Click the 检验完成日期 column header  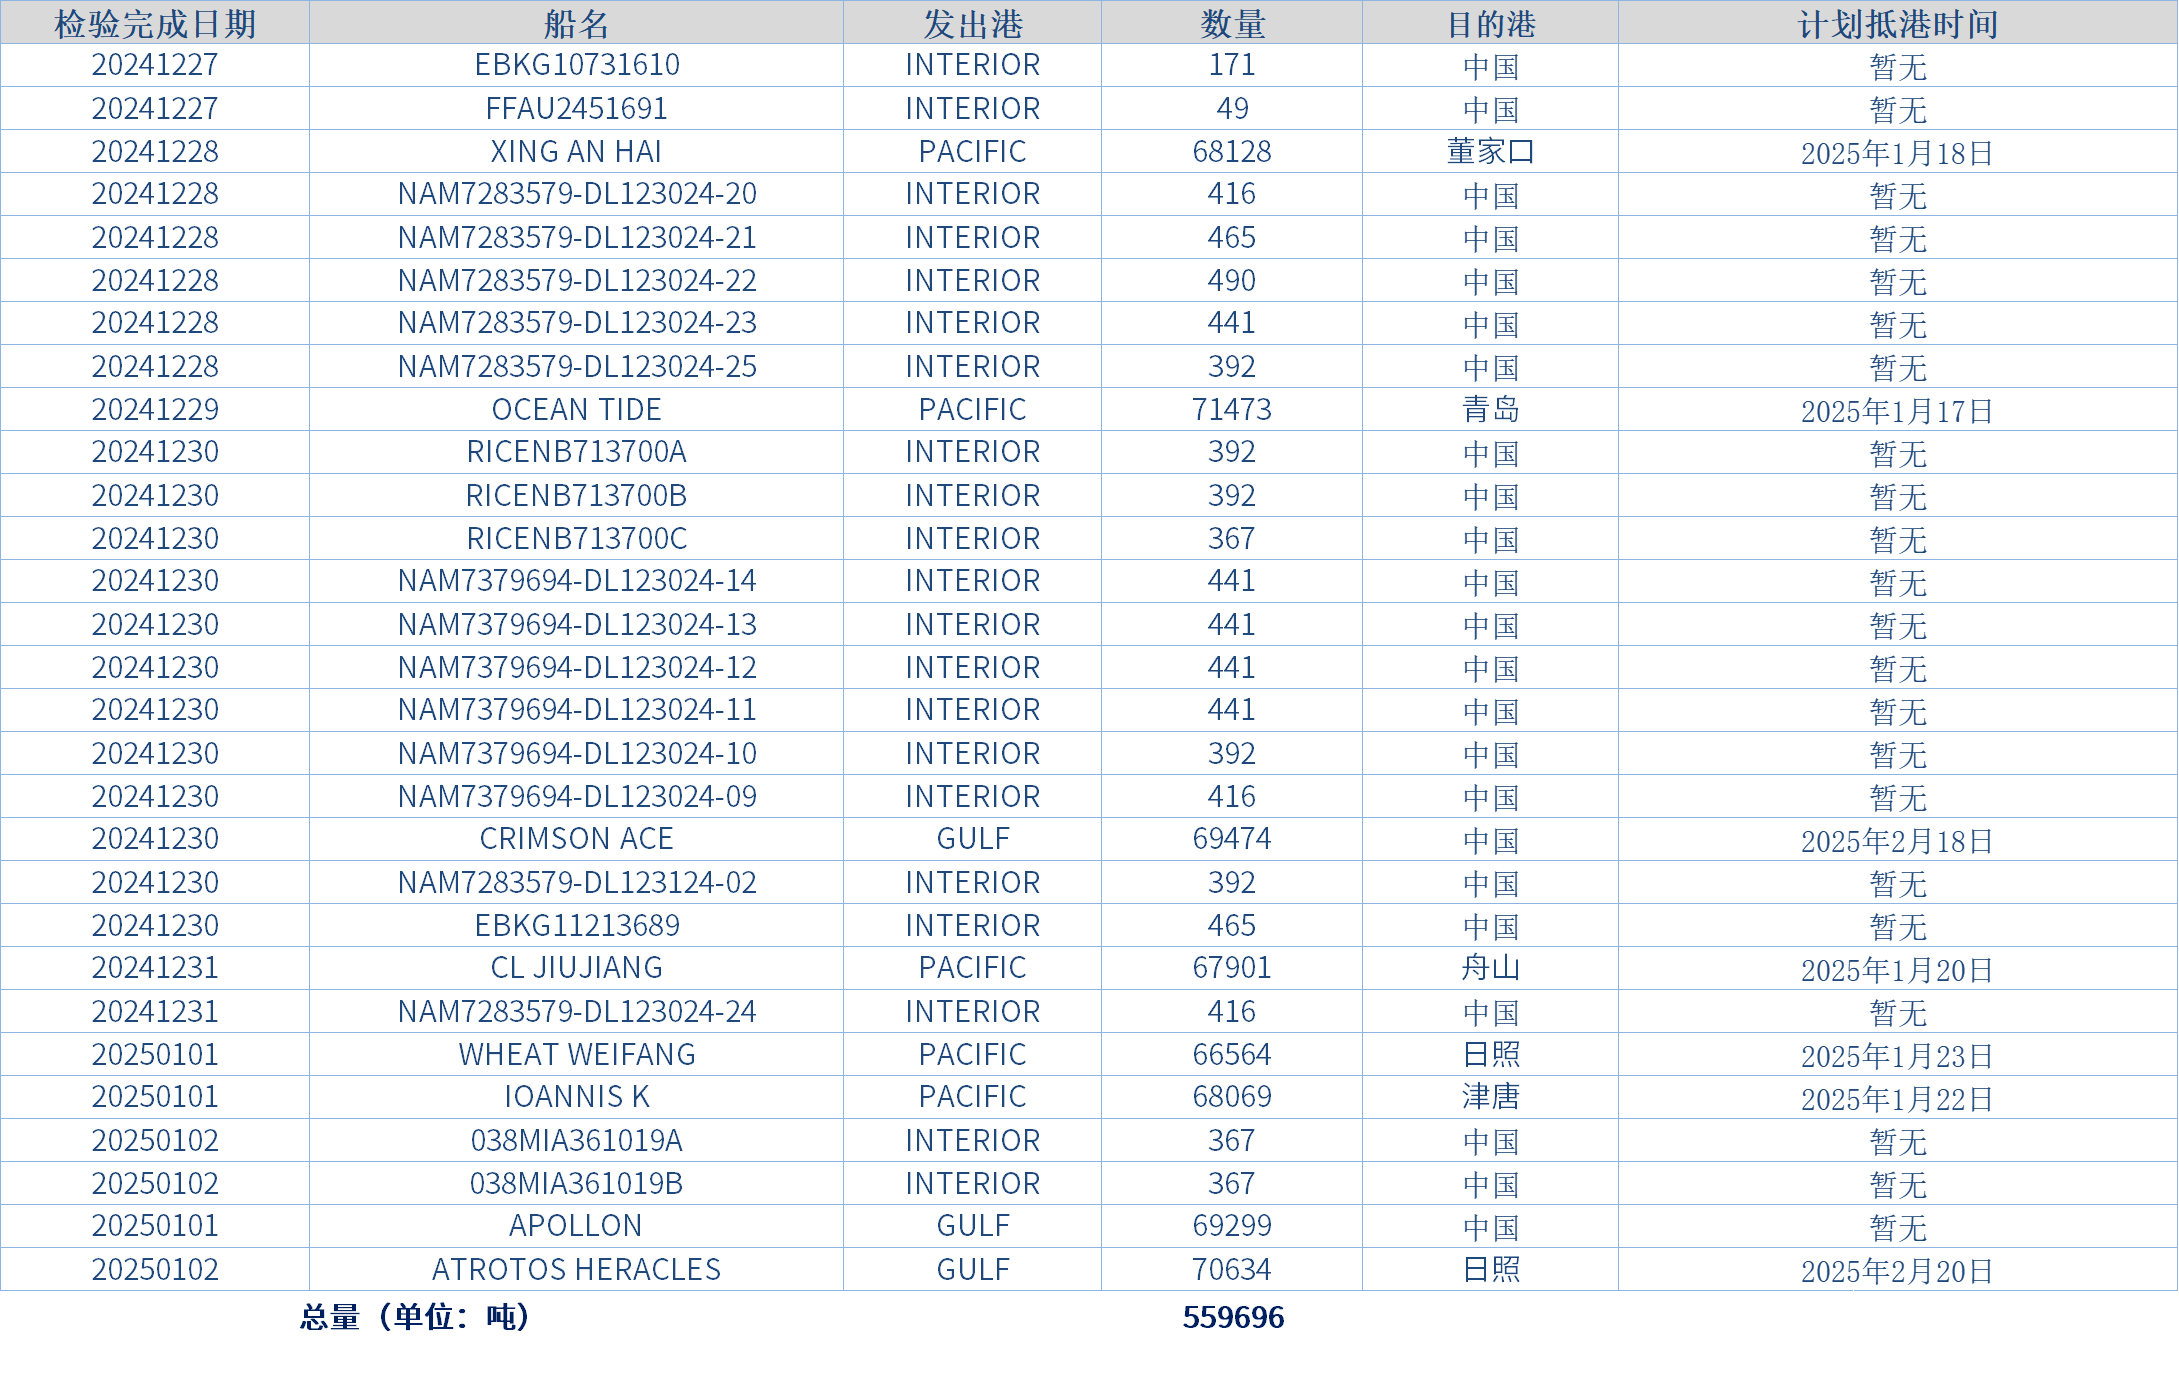pyautogui.click(x=155, y=23)
